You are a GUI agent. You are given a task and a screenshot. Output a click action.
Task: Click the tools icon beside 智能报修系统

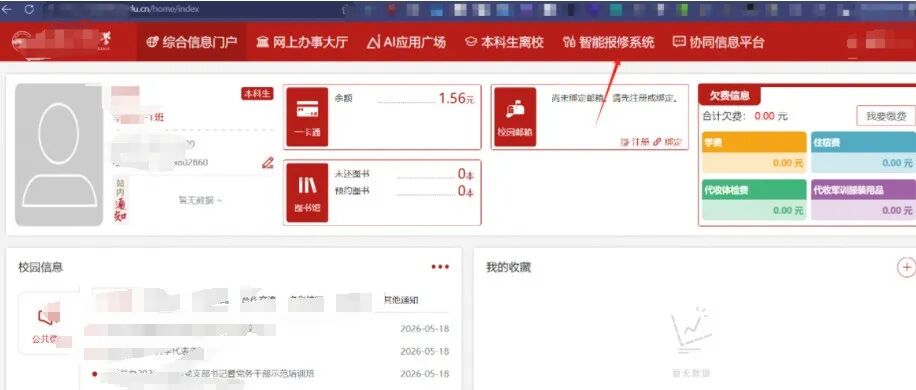click(569, 42)
